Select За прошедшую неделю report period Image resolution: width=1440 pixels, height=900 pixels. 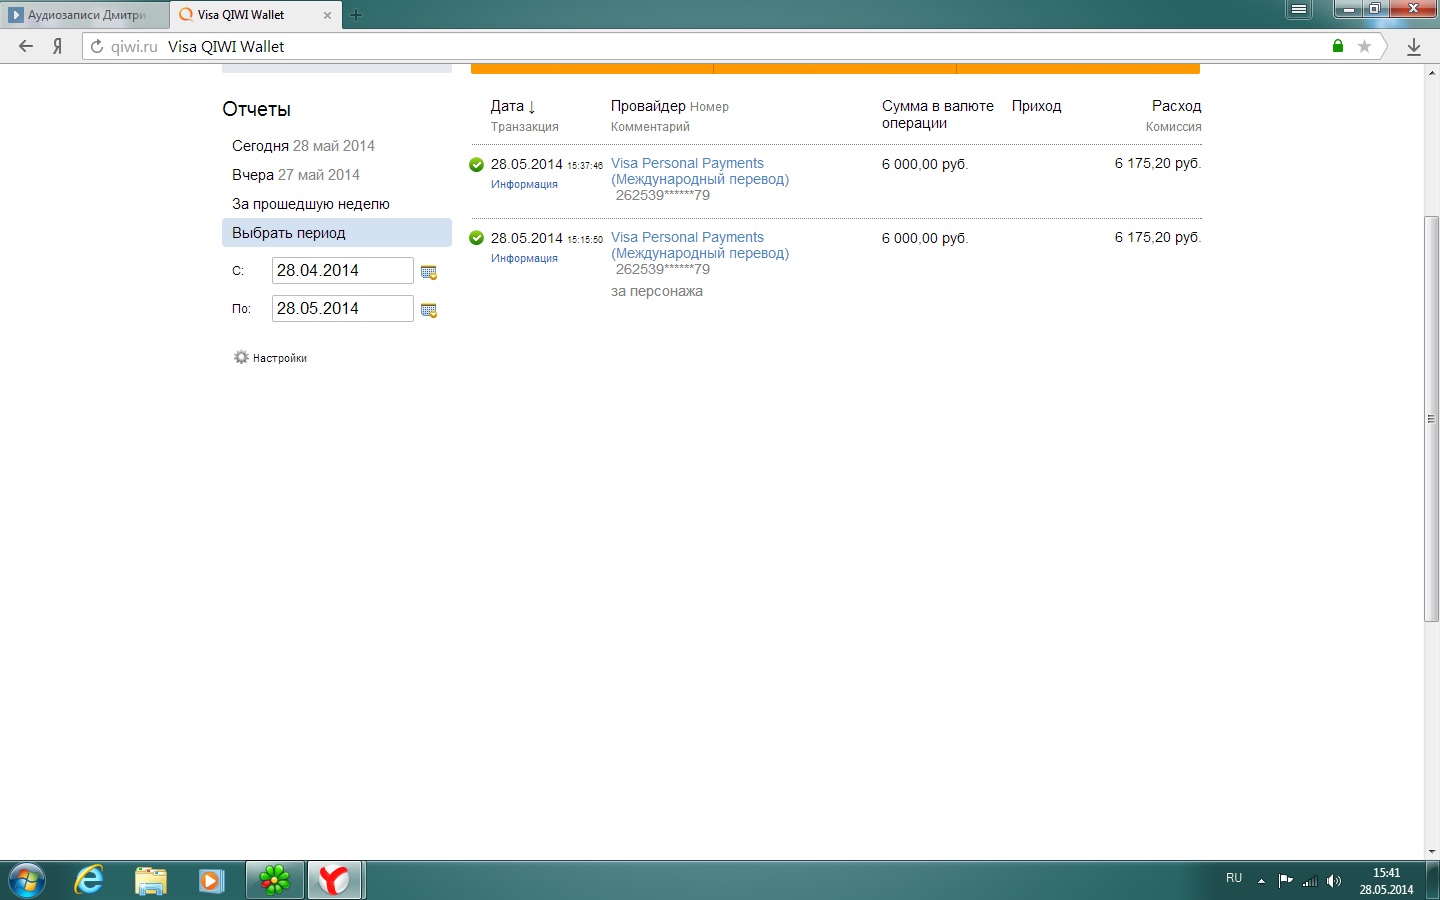coord(311,204)
